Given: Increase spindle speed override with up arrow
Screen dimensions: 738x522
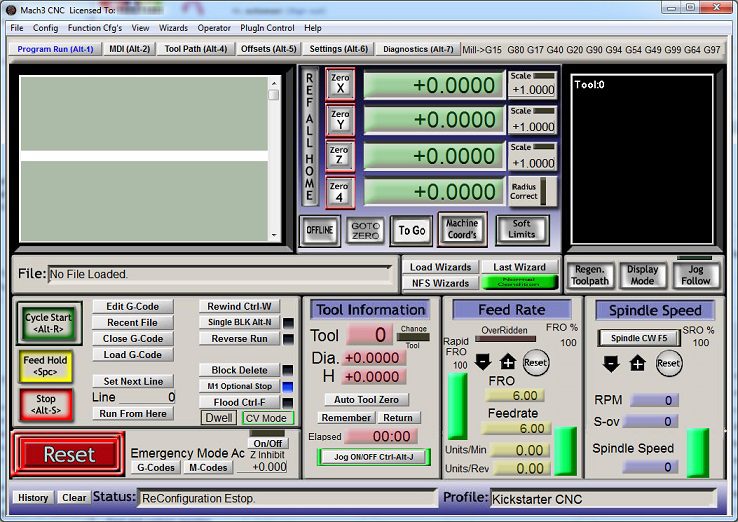Looking at the screenshot, I should [637, 363].
